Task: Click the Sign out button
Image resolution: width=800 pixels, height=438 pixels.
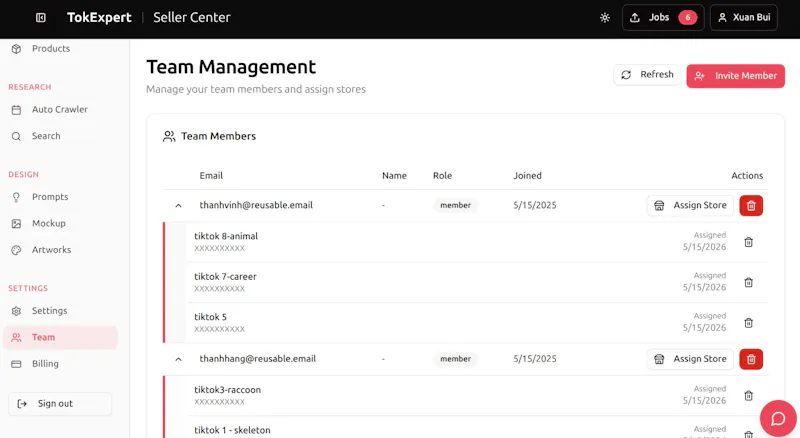Action: [x=60, y=404]
